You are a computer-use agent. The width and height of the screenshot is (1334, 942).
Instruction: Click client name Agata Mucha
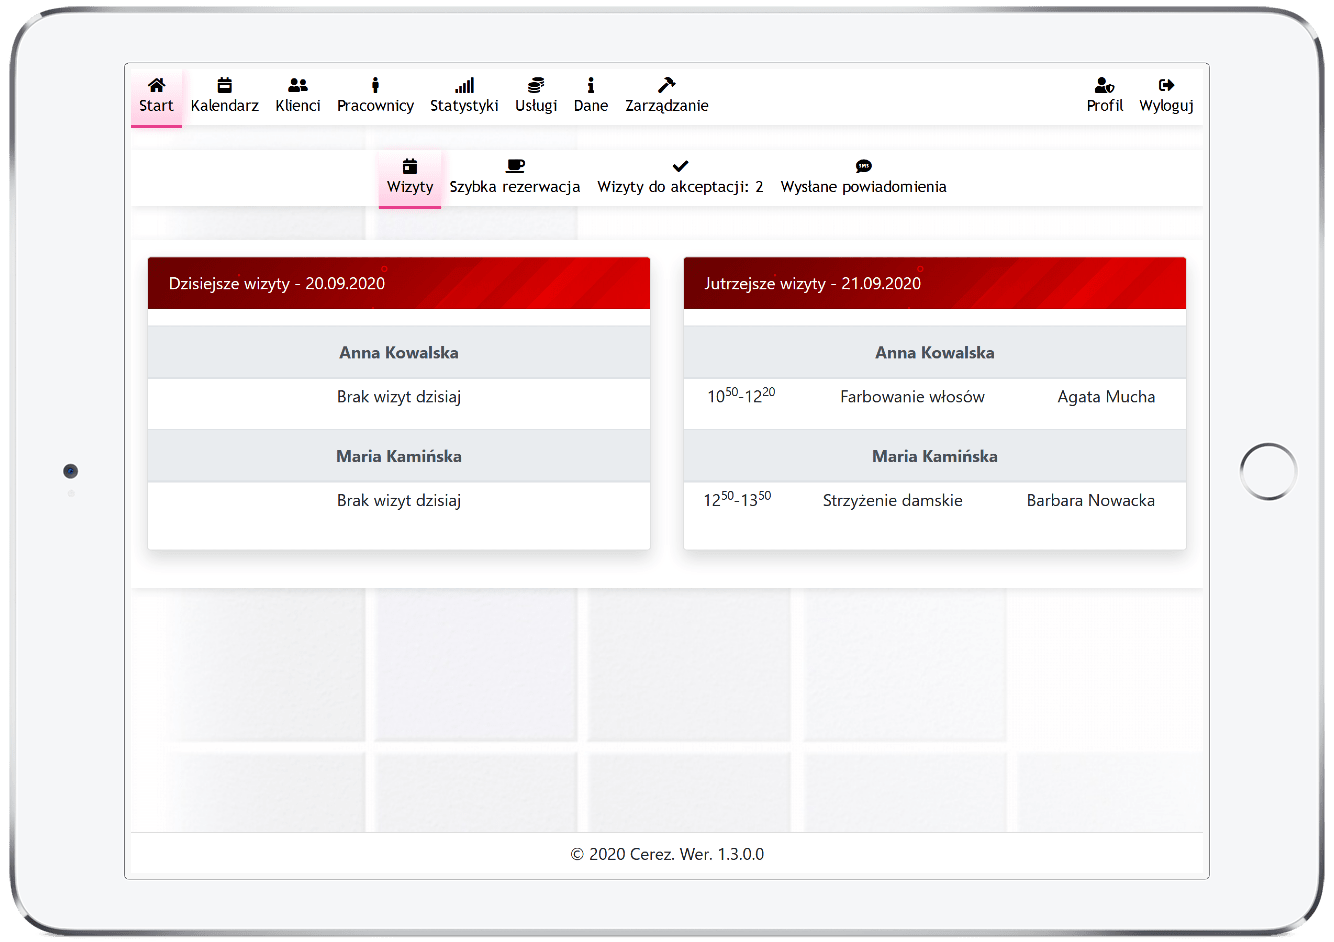(x=1106, y=397)
